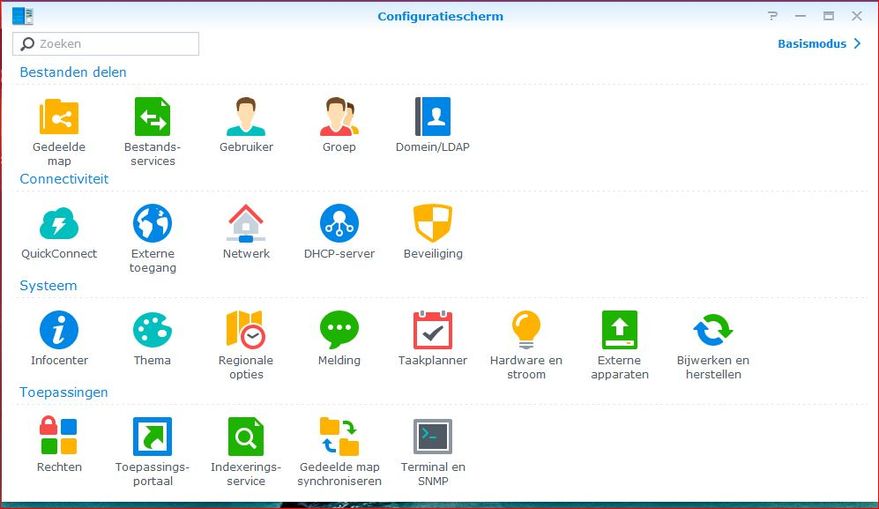Open Hardware en stroom lightbulb icon
The width and height of the screenshot is (879, 509).
pyautogui.click(x=526, y=330)
